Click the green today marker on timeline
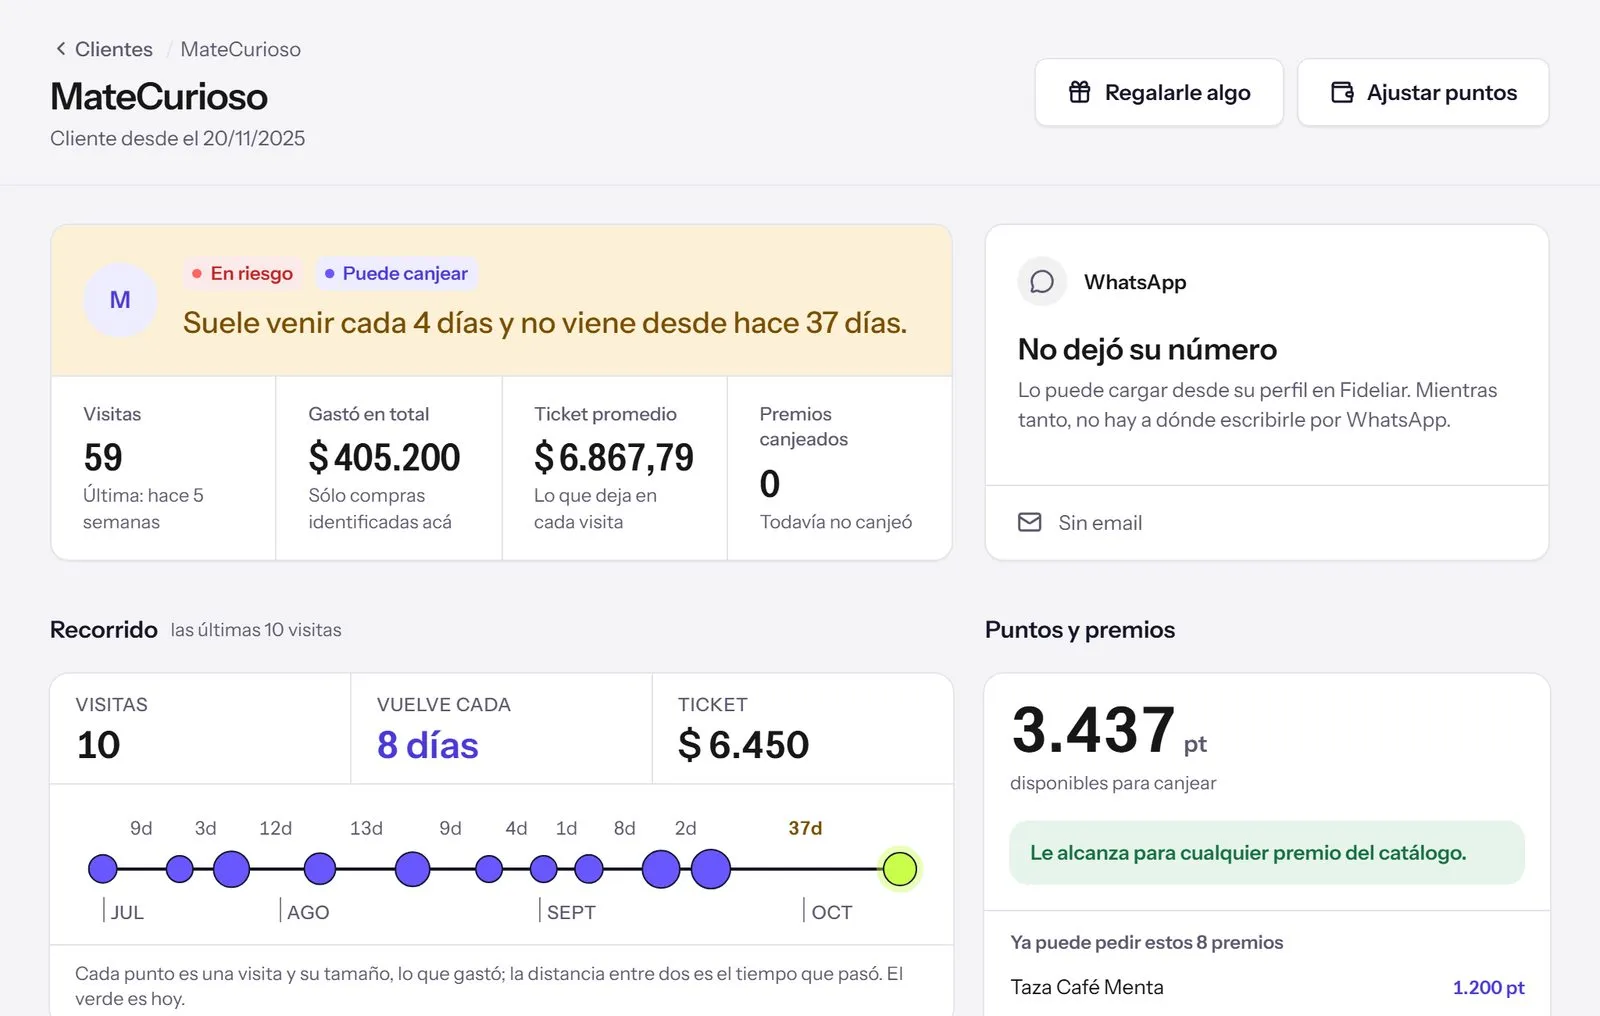The height and width of the screenshot is (1016, 1600). [900, 869]
